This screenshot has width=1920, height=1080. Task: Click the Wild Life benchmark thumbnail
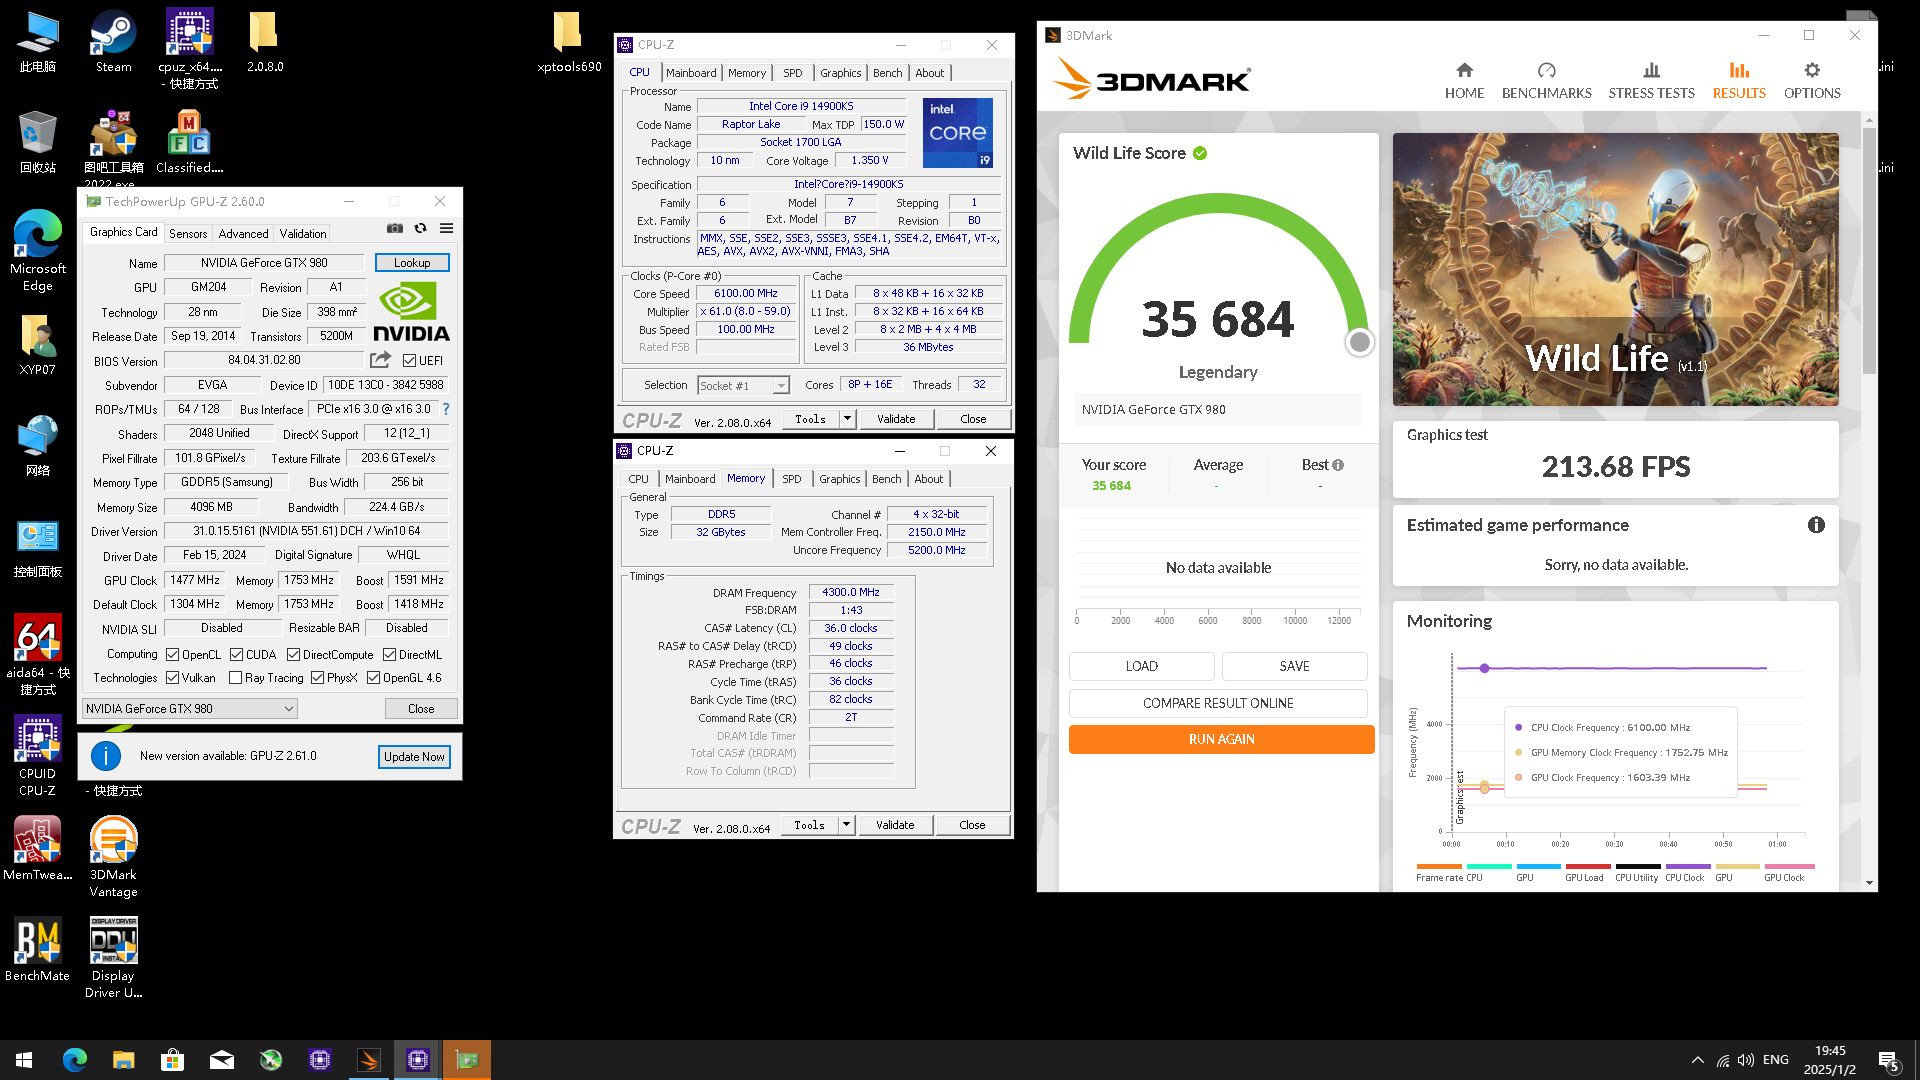click(x=1615, y=269)
